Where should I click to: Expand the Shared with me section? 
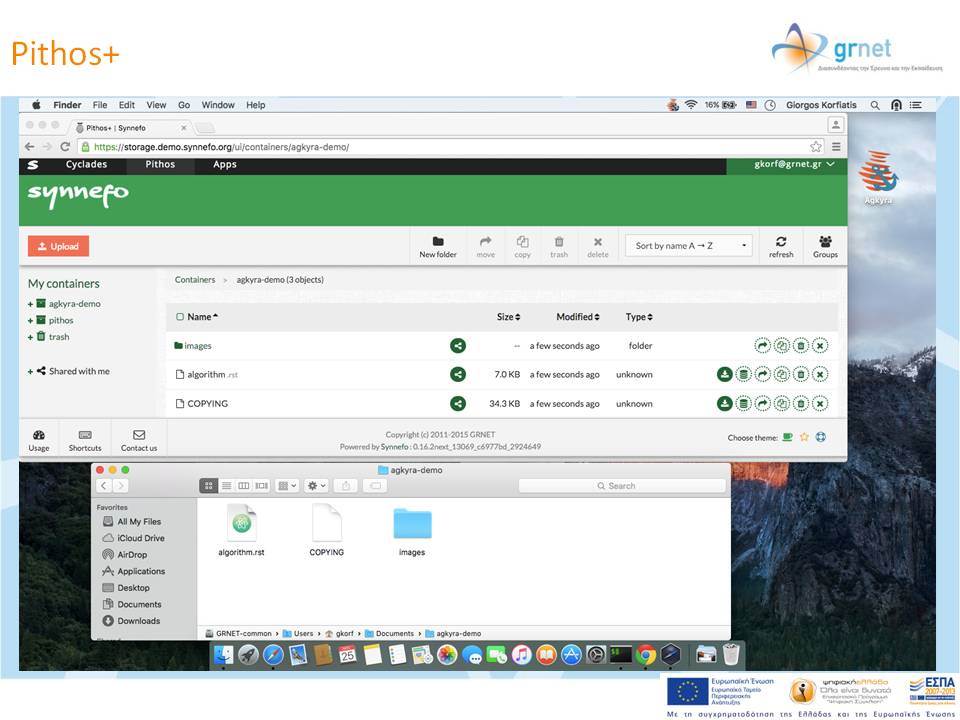coord(30,371)
